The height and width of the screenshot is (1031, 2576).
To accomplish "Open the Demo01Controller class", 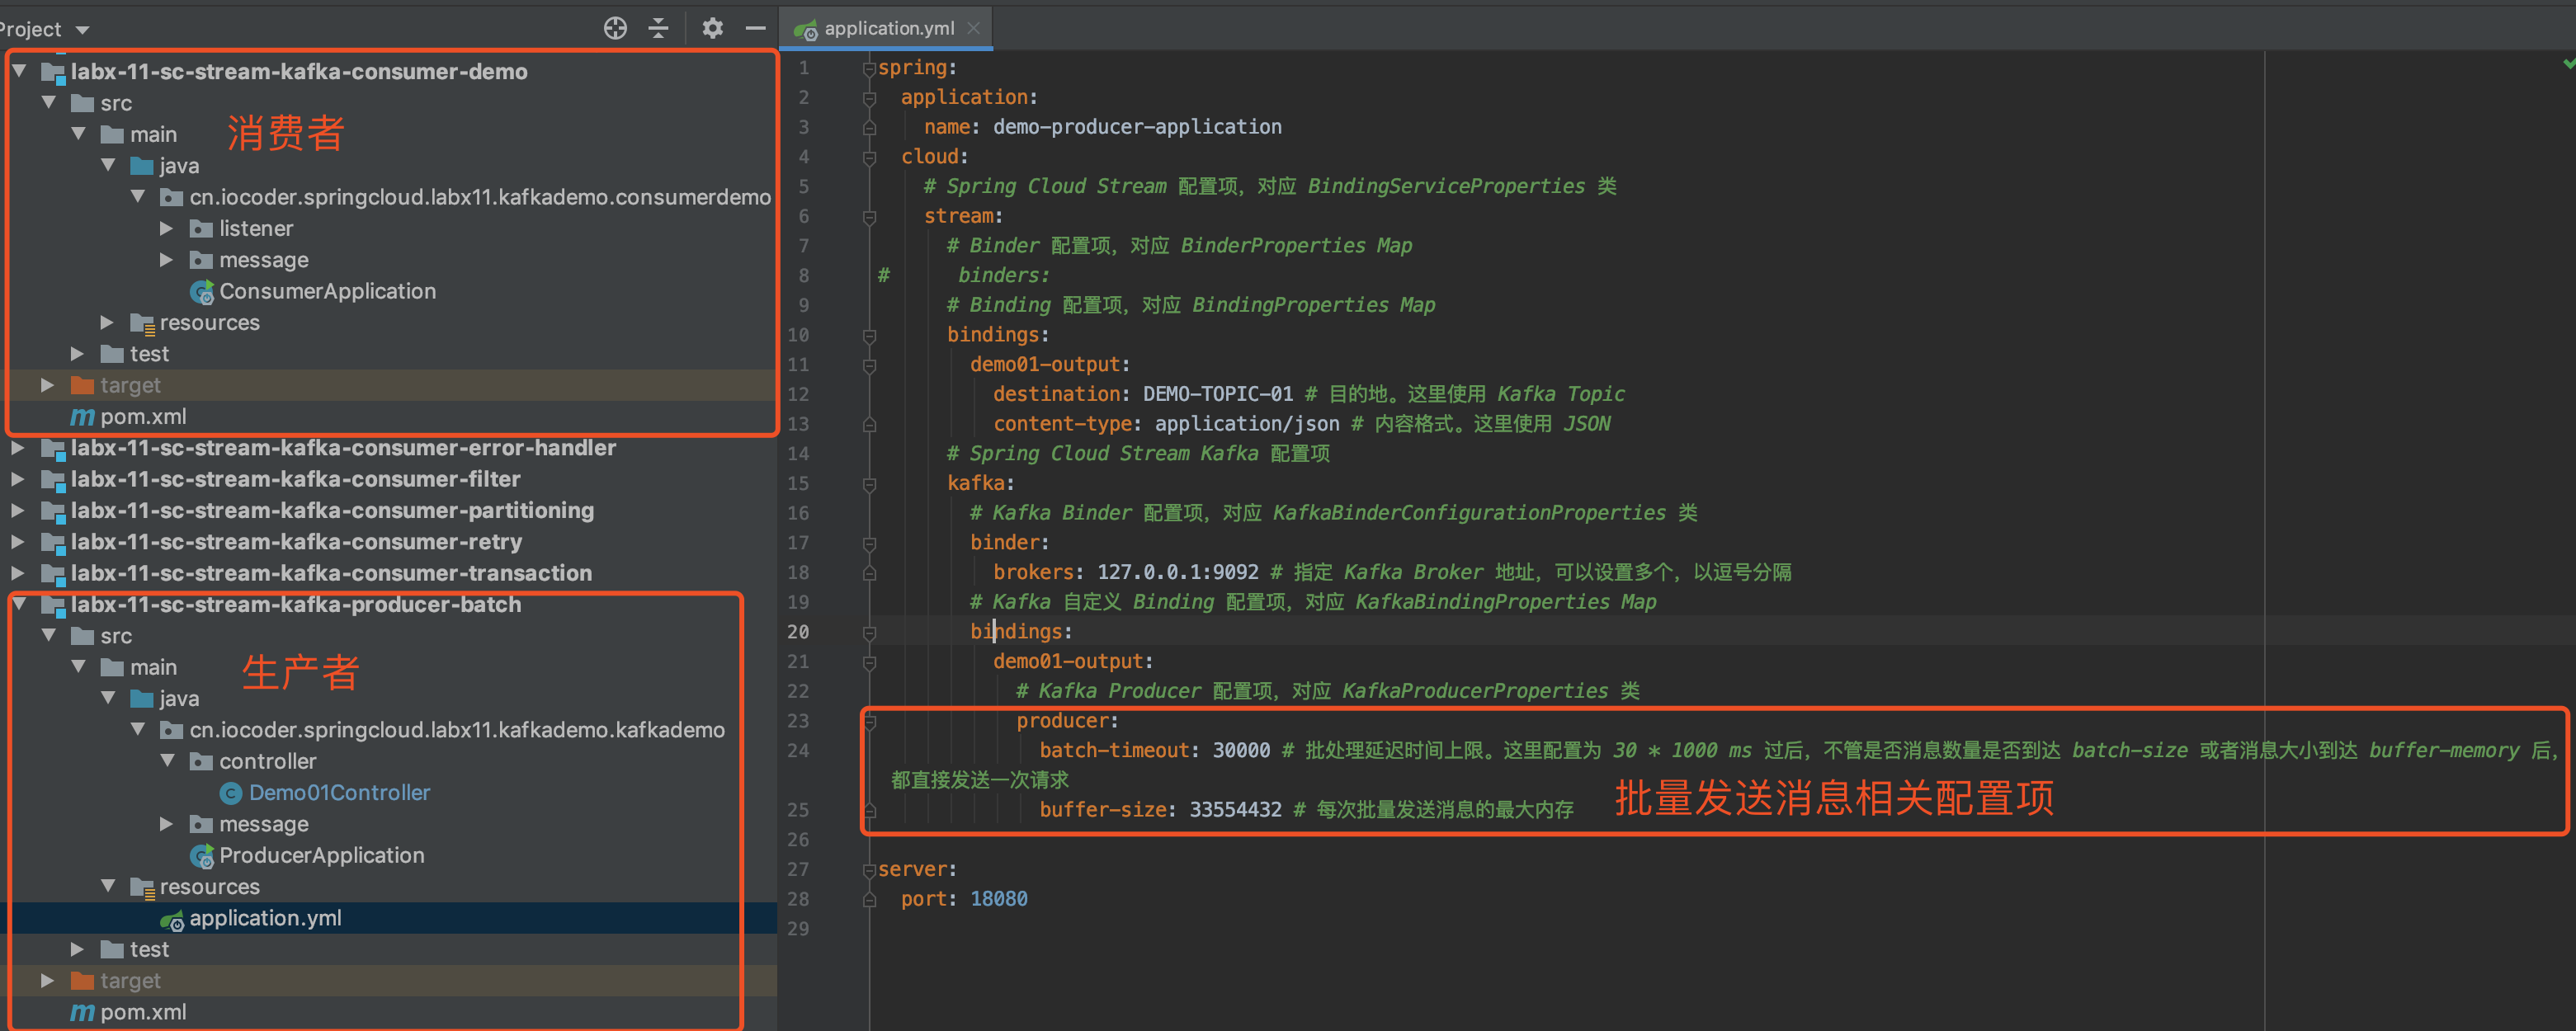I will coord(338,792).
